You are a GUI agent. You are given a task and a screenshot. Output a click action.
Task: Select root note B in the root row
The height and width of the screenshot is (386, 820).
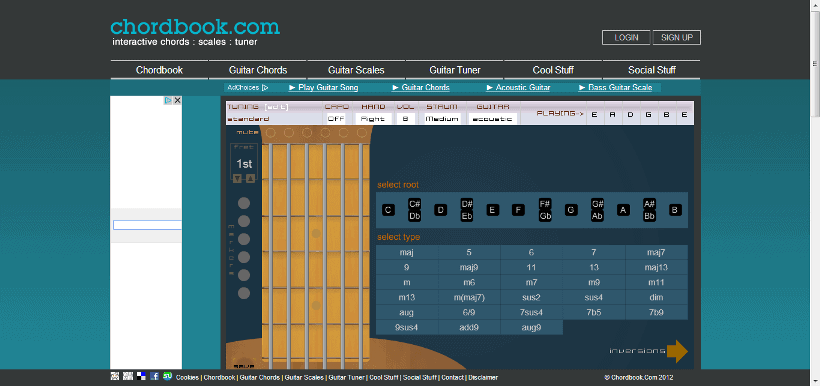(675, 210)
